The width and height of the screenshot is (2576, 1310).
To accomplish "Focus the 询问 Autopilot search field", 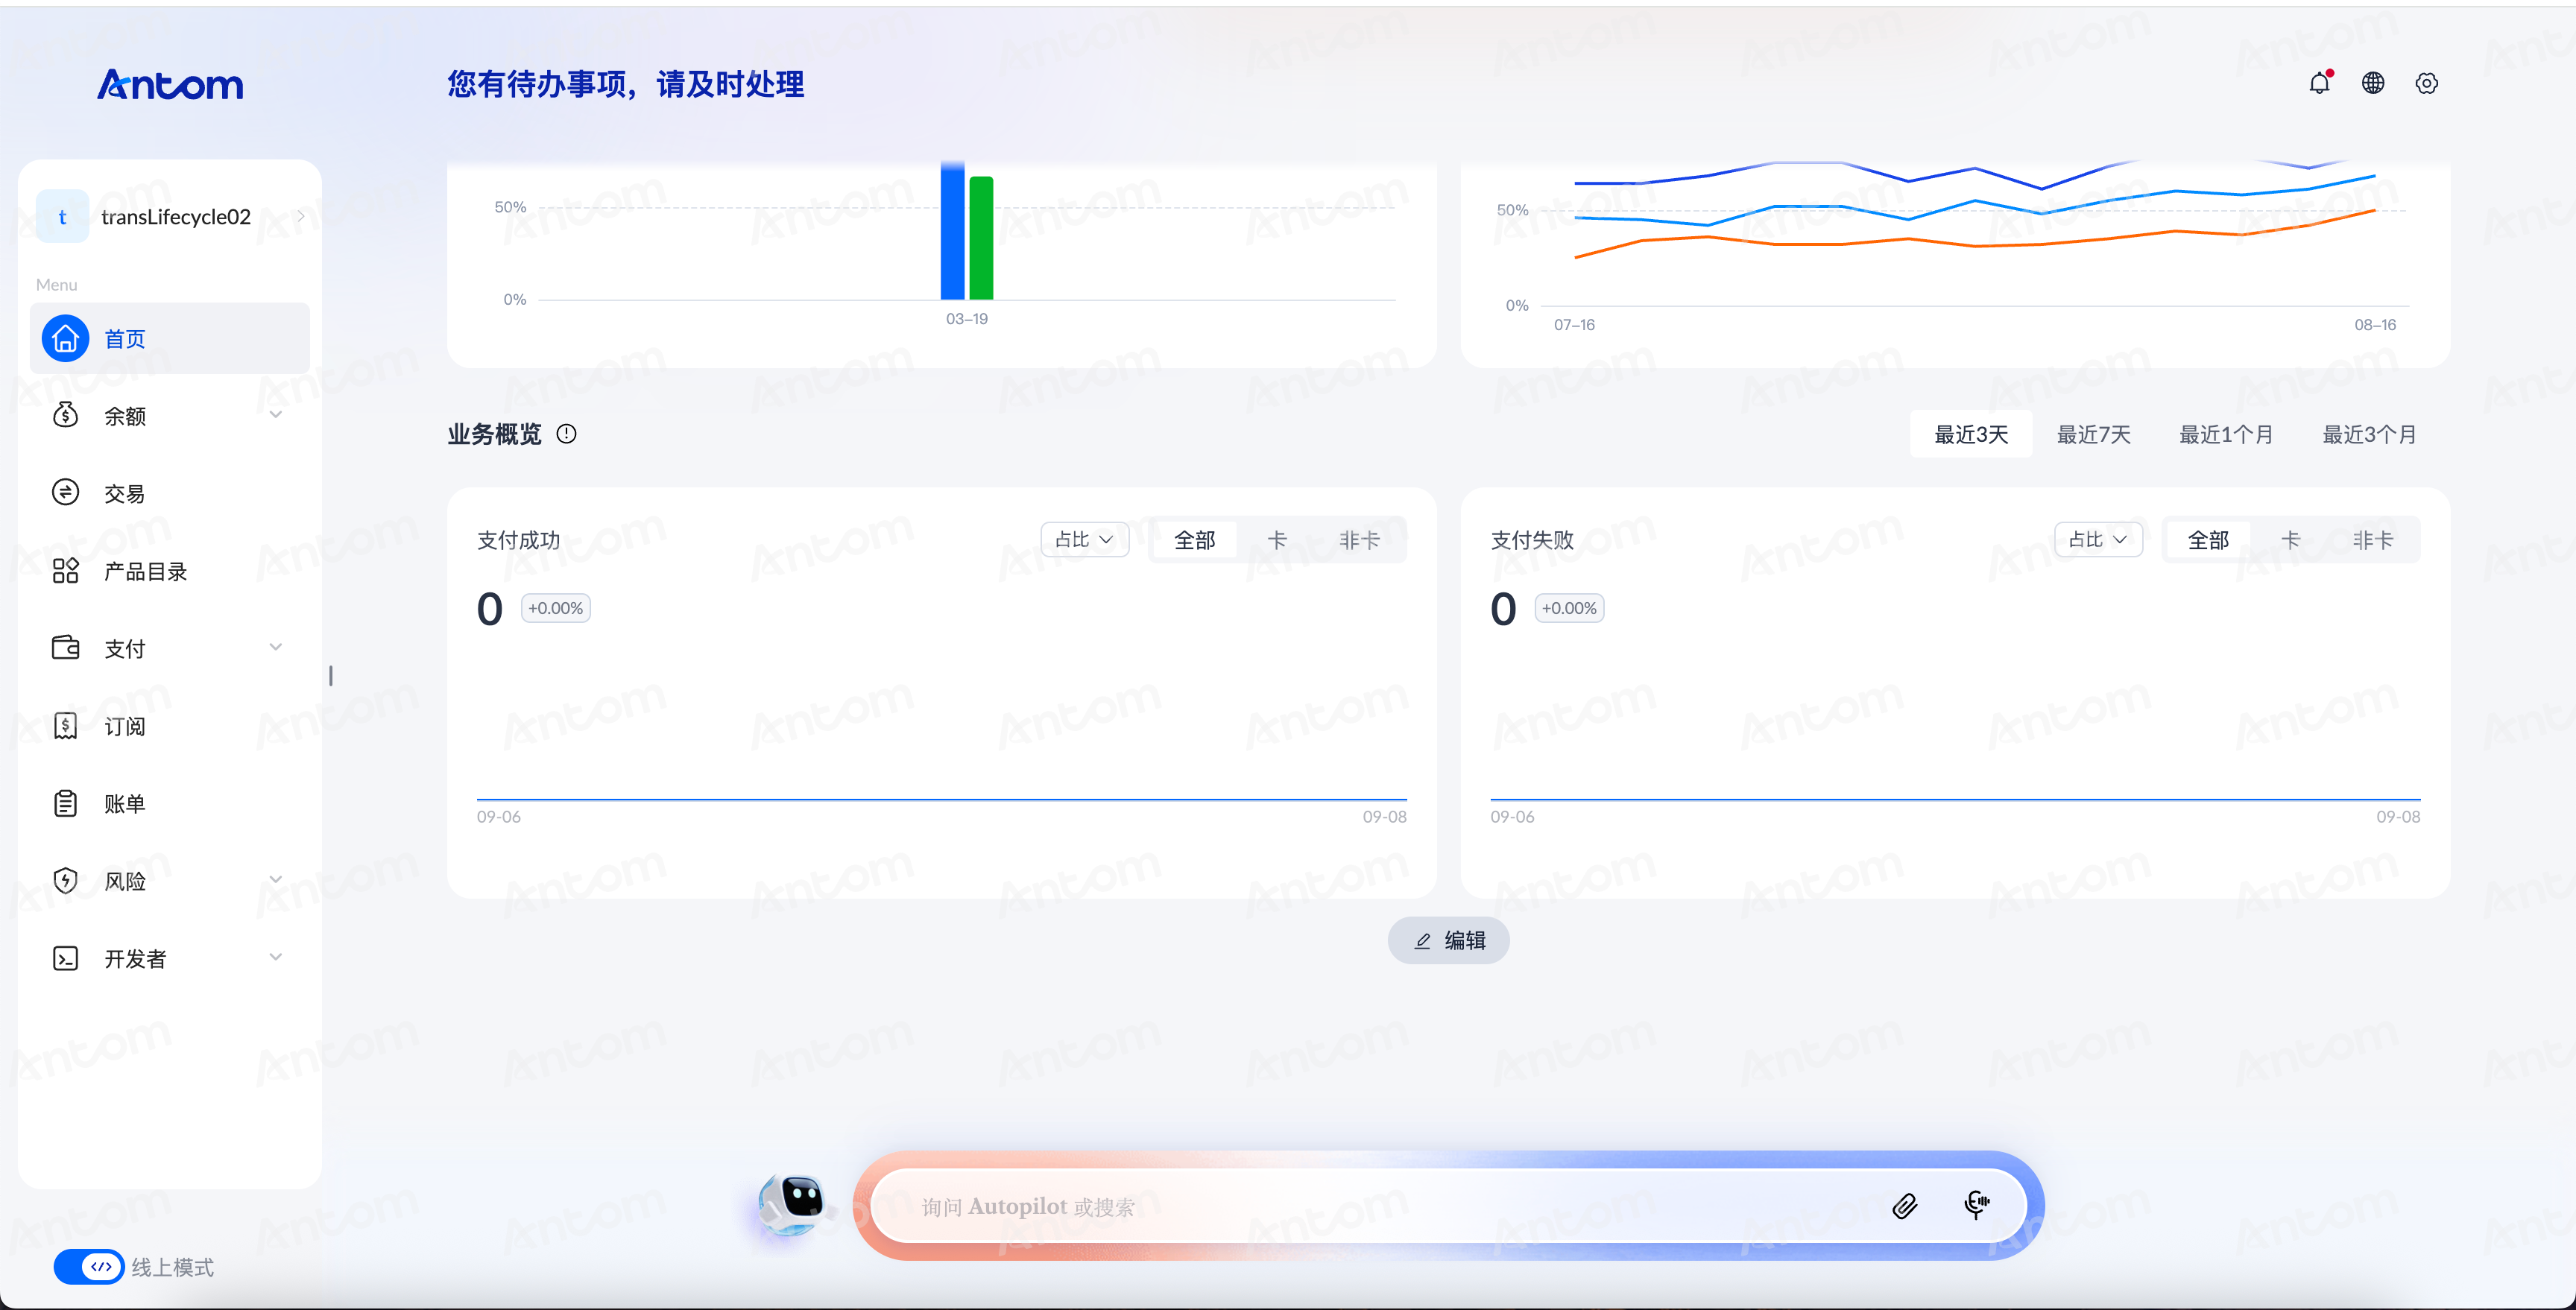I will (1390, 1206).
